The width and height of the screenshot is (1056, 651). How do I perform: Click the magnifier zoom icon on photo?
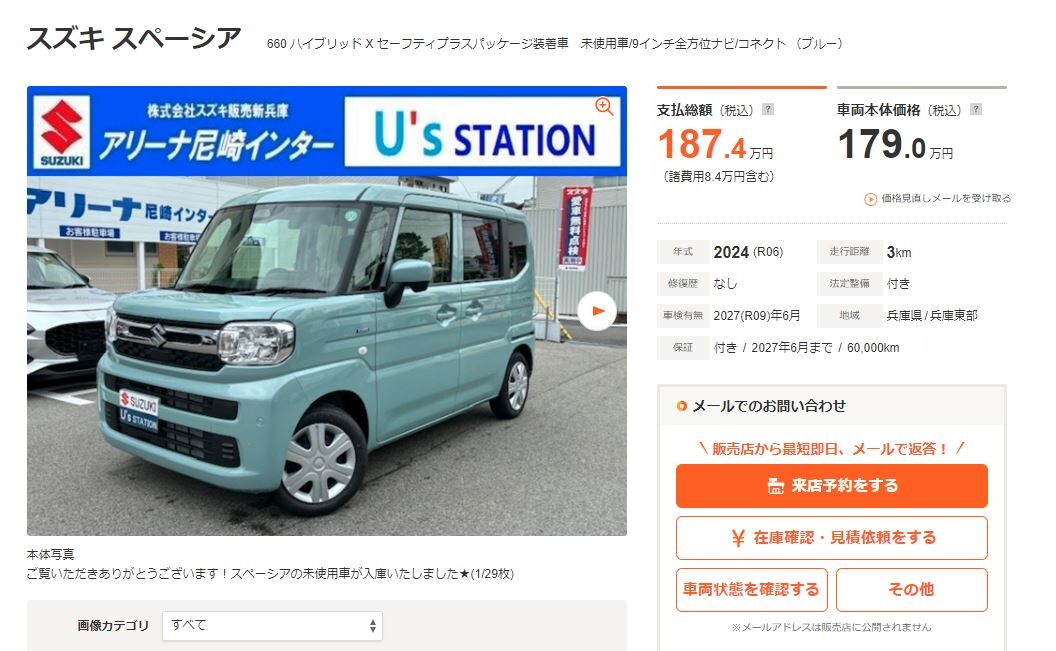pos(604,106)
